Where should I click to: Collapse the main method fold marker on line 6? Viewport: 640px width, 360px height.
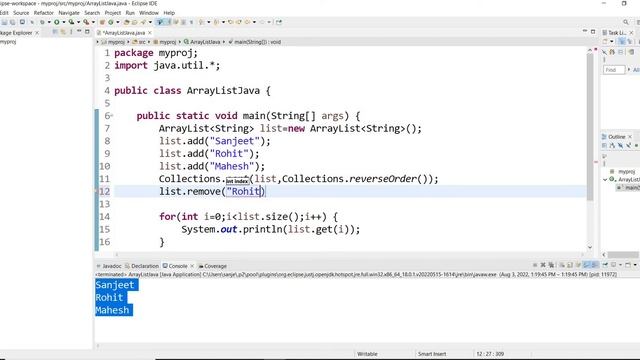(112, 116)
